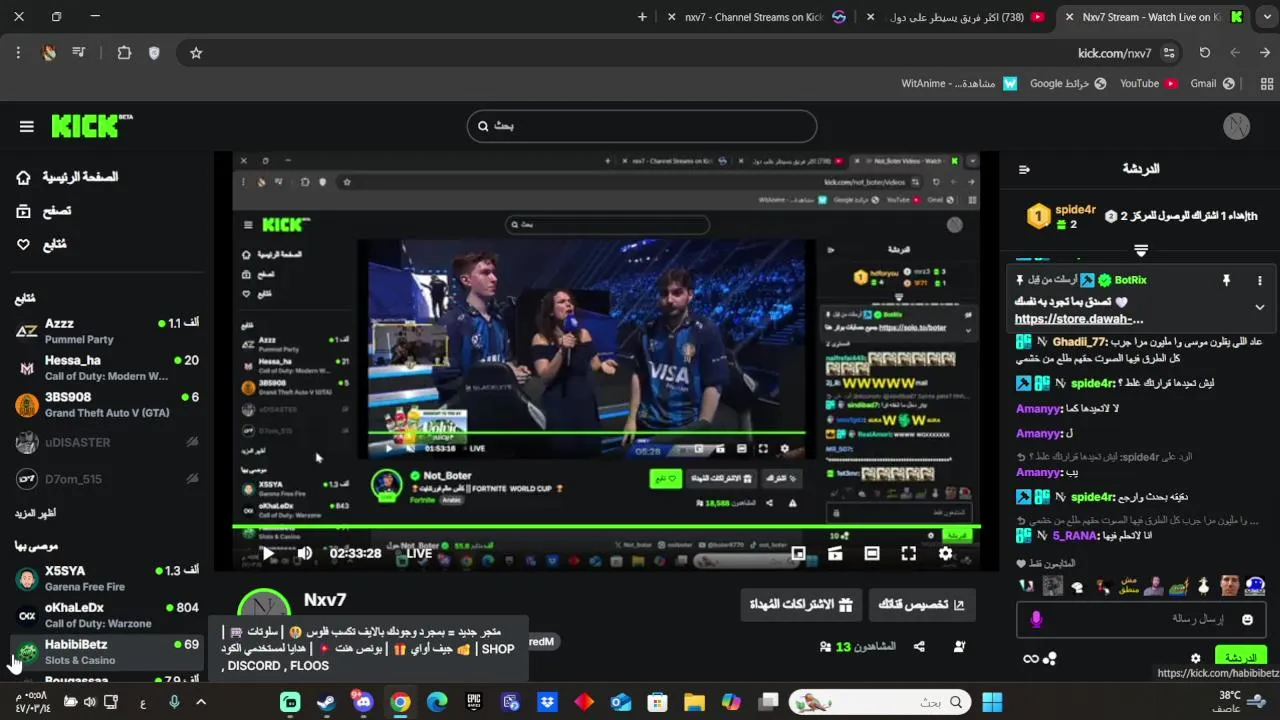
Task: Focus the chat message input field
Action: point(1140,619)
